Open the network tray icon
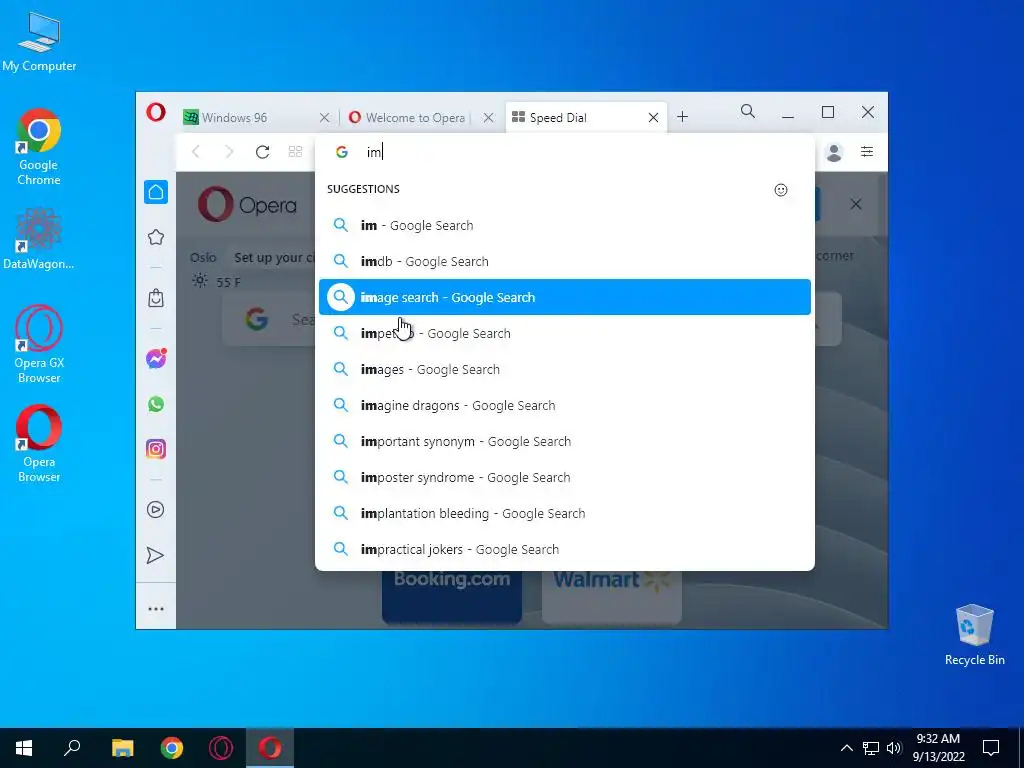1024x768 pixels. pyautogui.click(x=871, y=748)
